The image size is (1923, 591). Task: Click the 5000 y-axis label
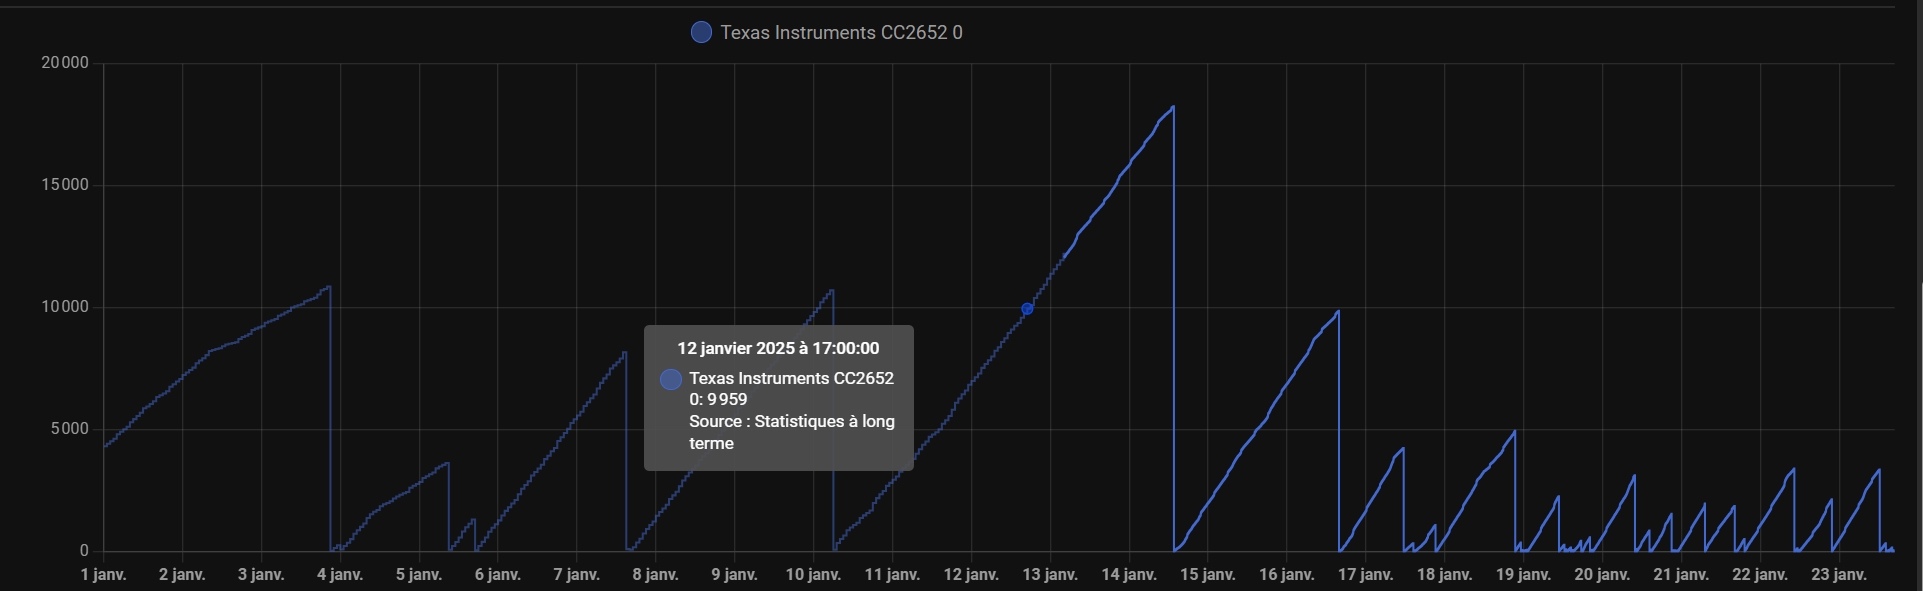pyautogui.click(x=69, y=429)
